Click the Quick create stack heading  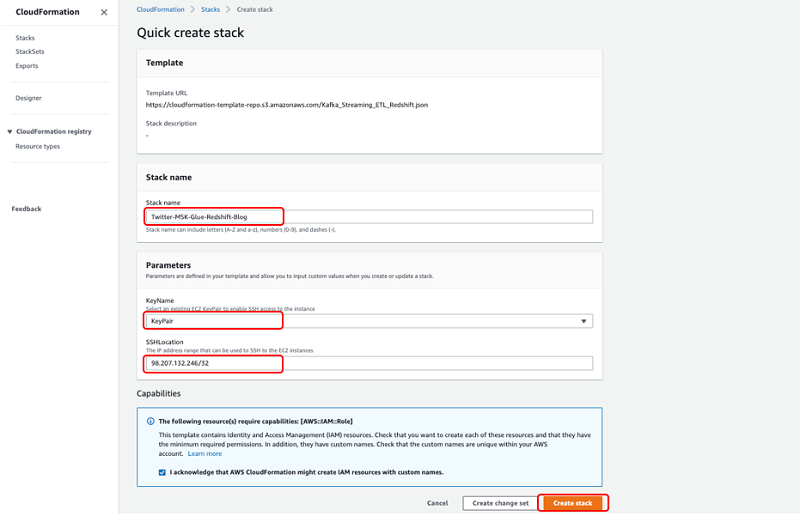tap(190, 33)
